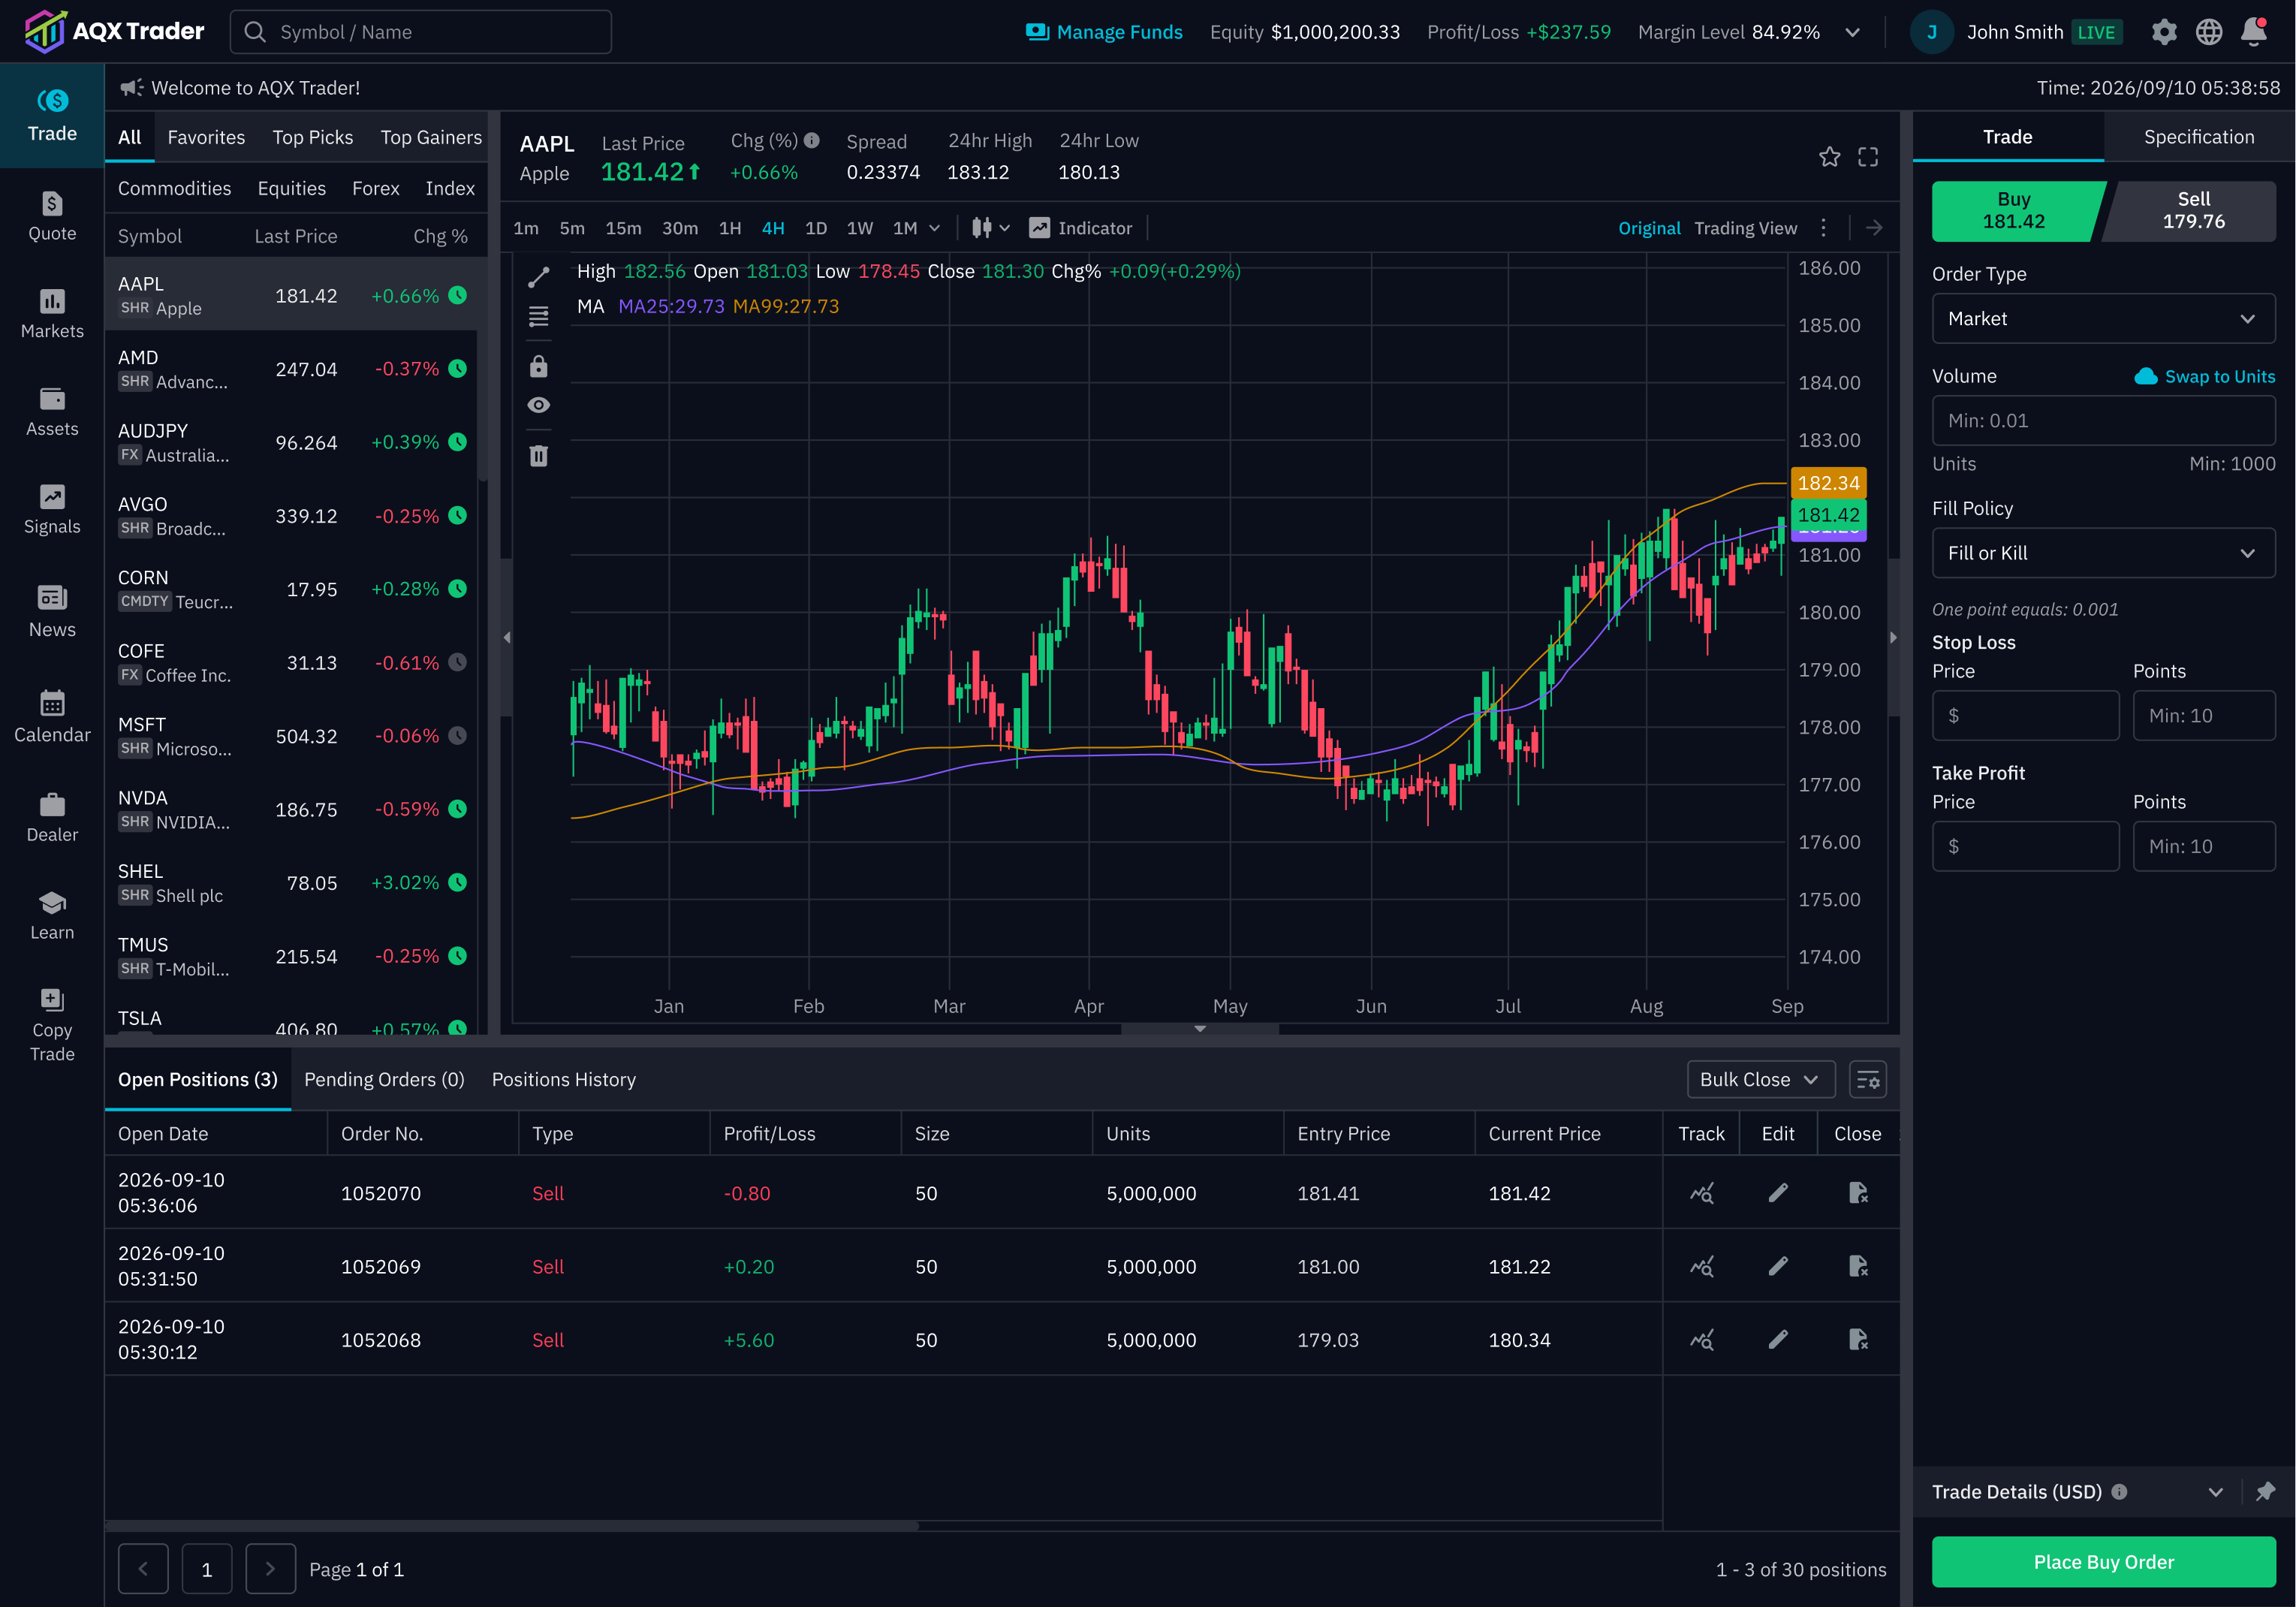This screenshot has width=2296, height=1607.
Task: Open the Markets sidebar section
Action: [x=52, y=314]
